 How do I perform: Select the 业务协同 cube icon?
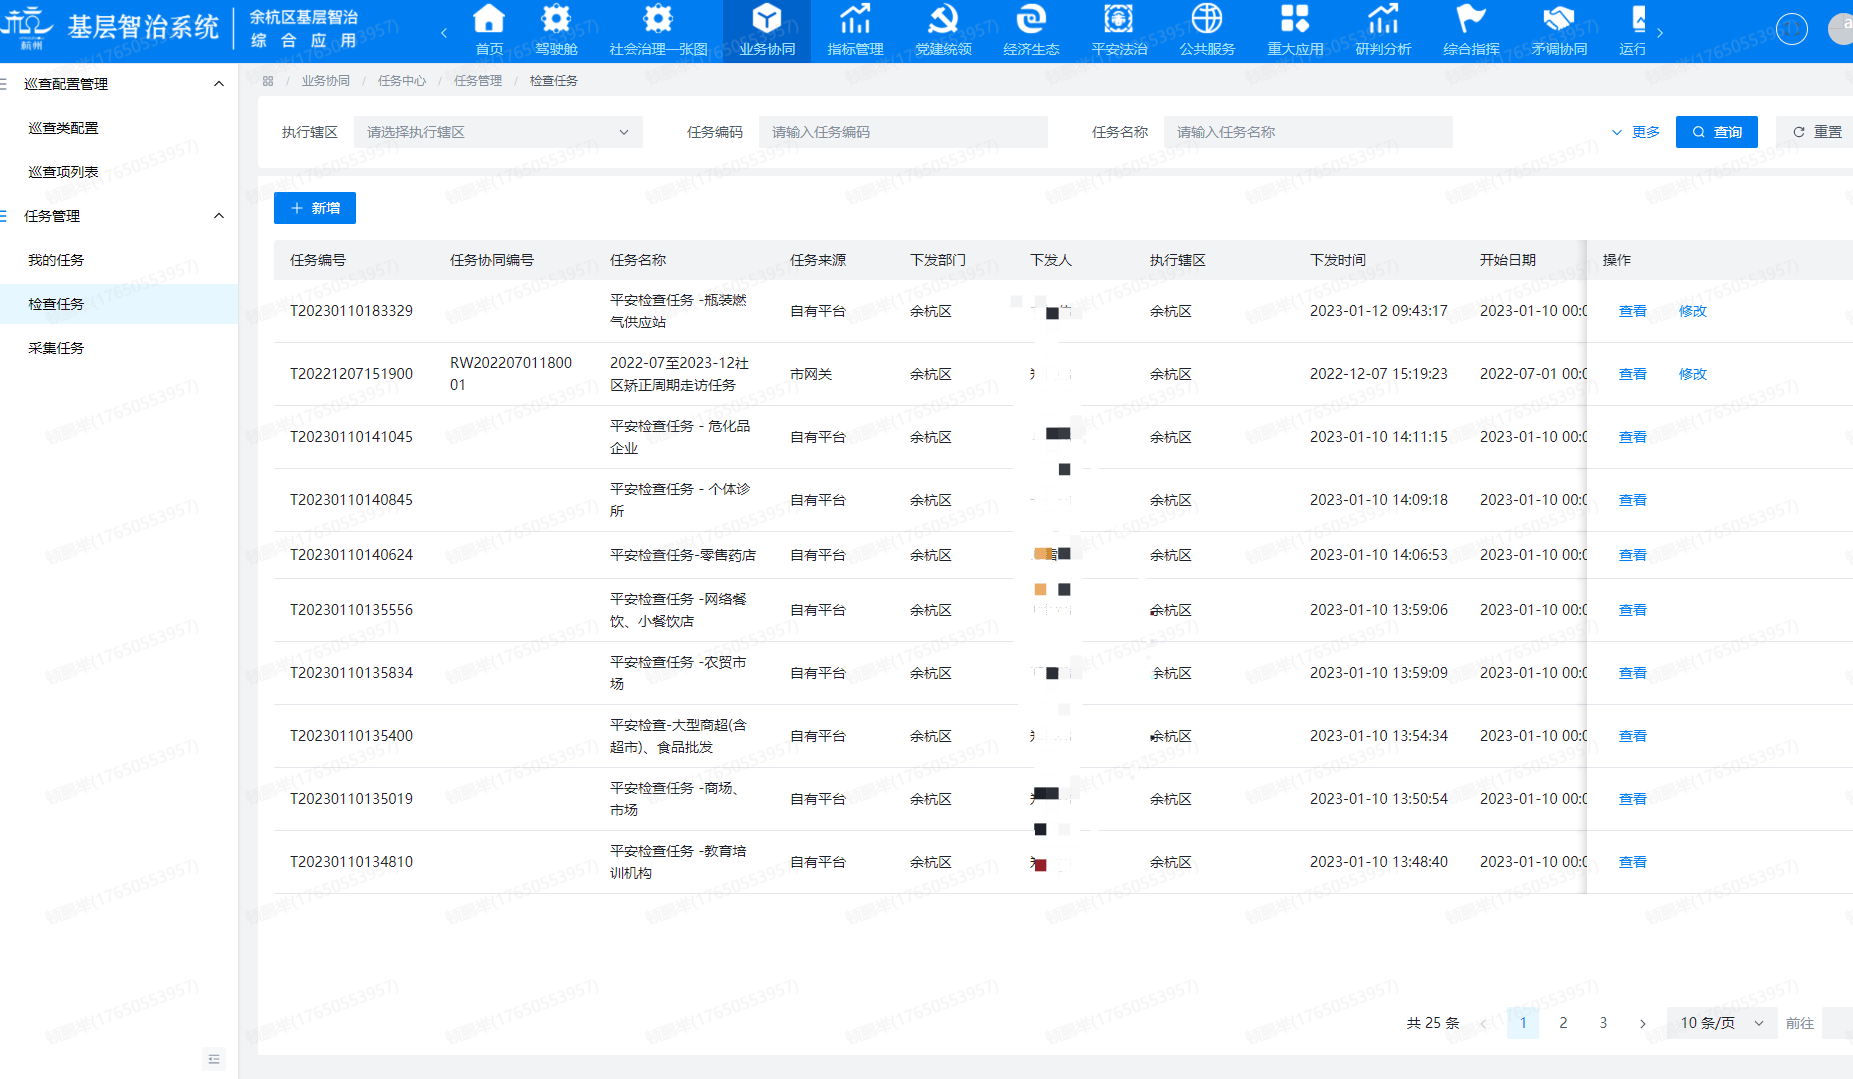(767, 19)
